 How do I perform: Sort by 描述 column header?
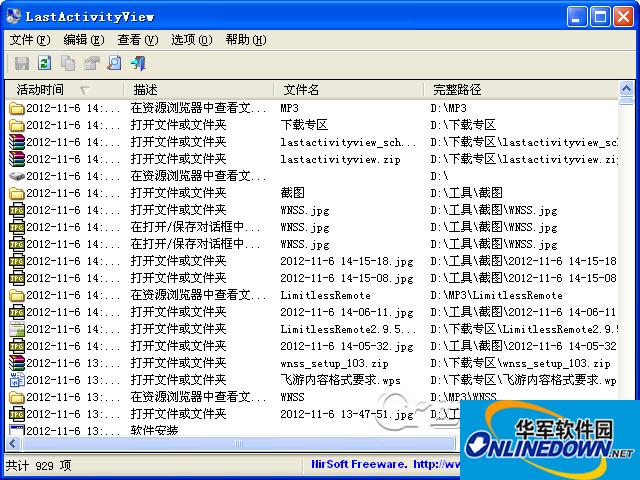pyautogui.click(x=145, y=90)
